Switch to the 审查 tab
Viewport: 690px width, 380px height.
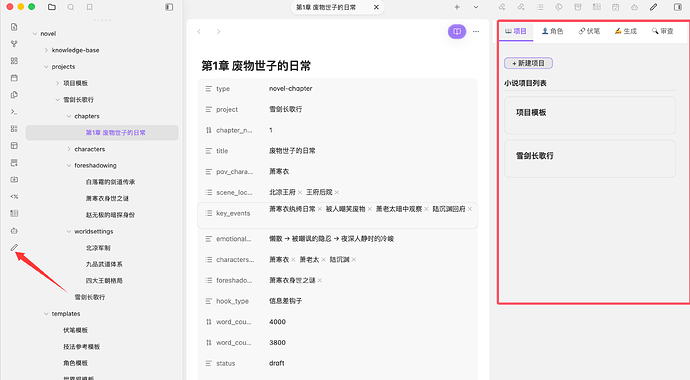(x=663, y=31)
